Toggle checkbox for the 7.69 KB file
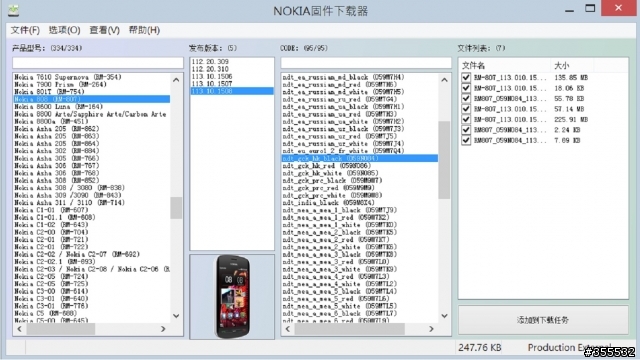Viewport: 640px width, 360px height. [466, 140]
